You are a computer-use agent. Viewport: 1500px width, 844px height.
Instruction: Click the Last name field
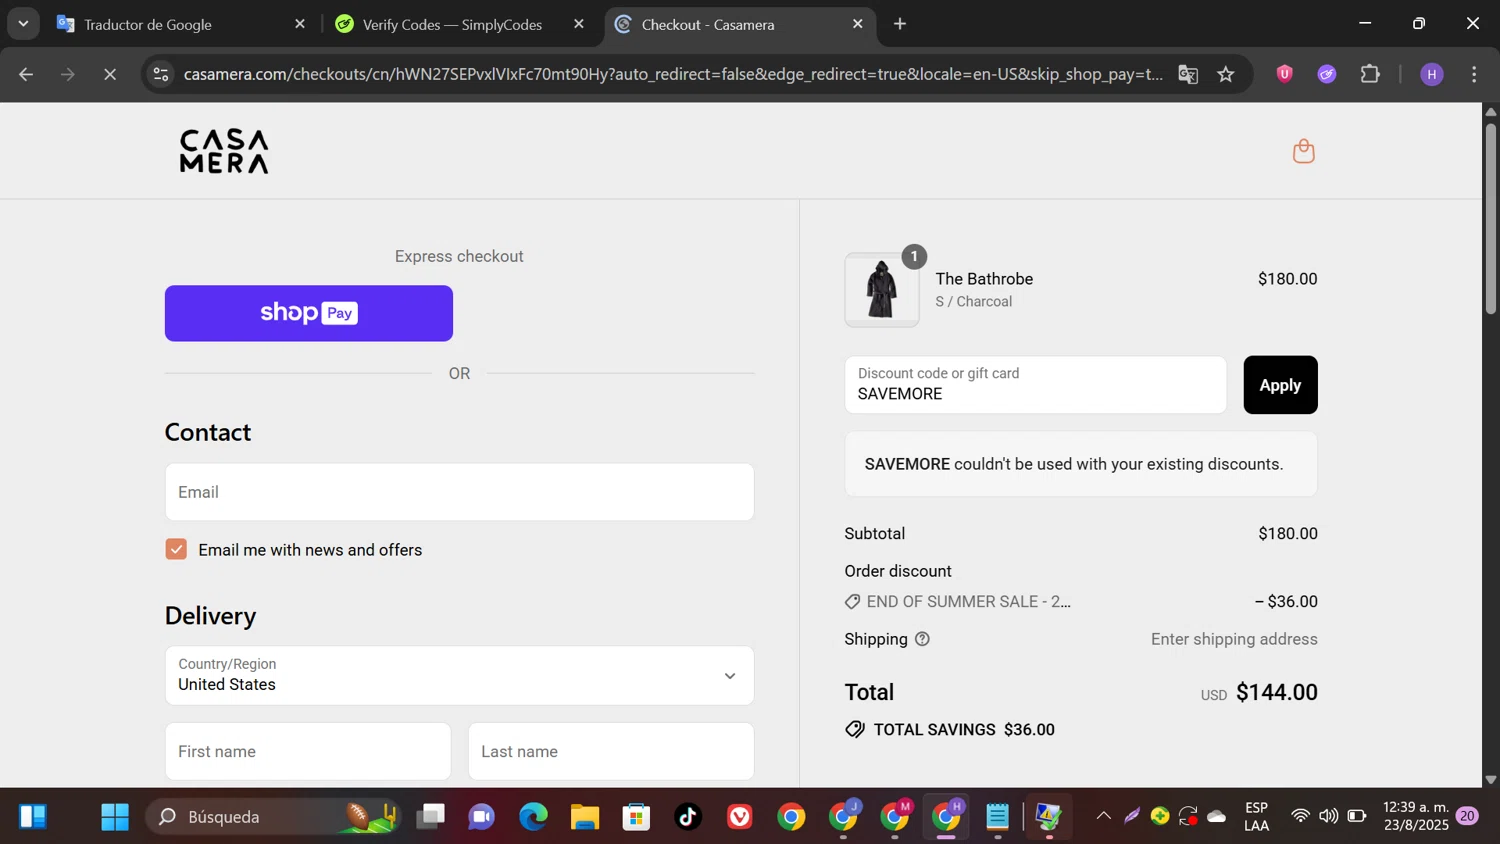point(611,751)
